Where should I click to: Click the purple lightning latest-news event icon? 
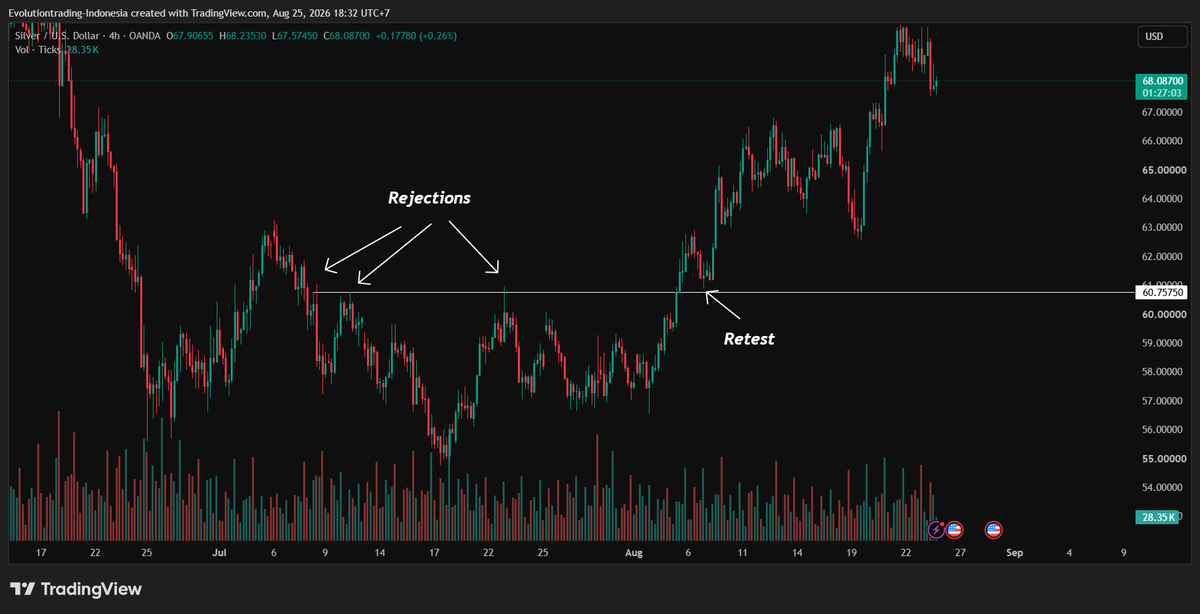(x=937, y=530)
